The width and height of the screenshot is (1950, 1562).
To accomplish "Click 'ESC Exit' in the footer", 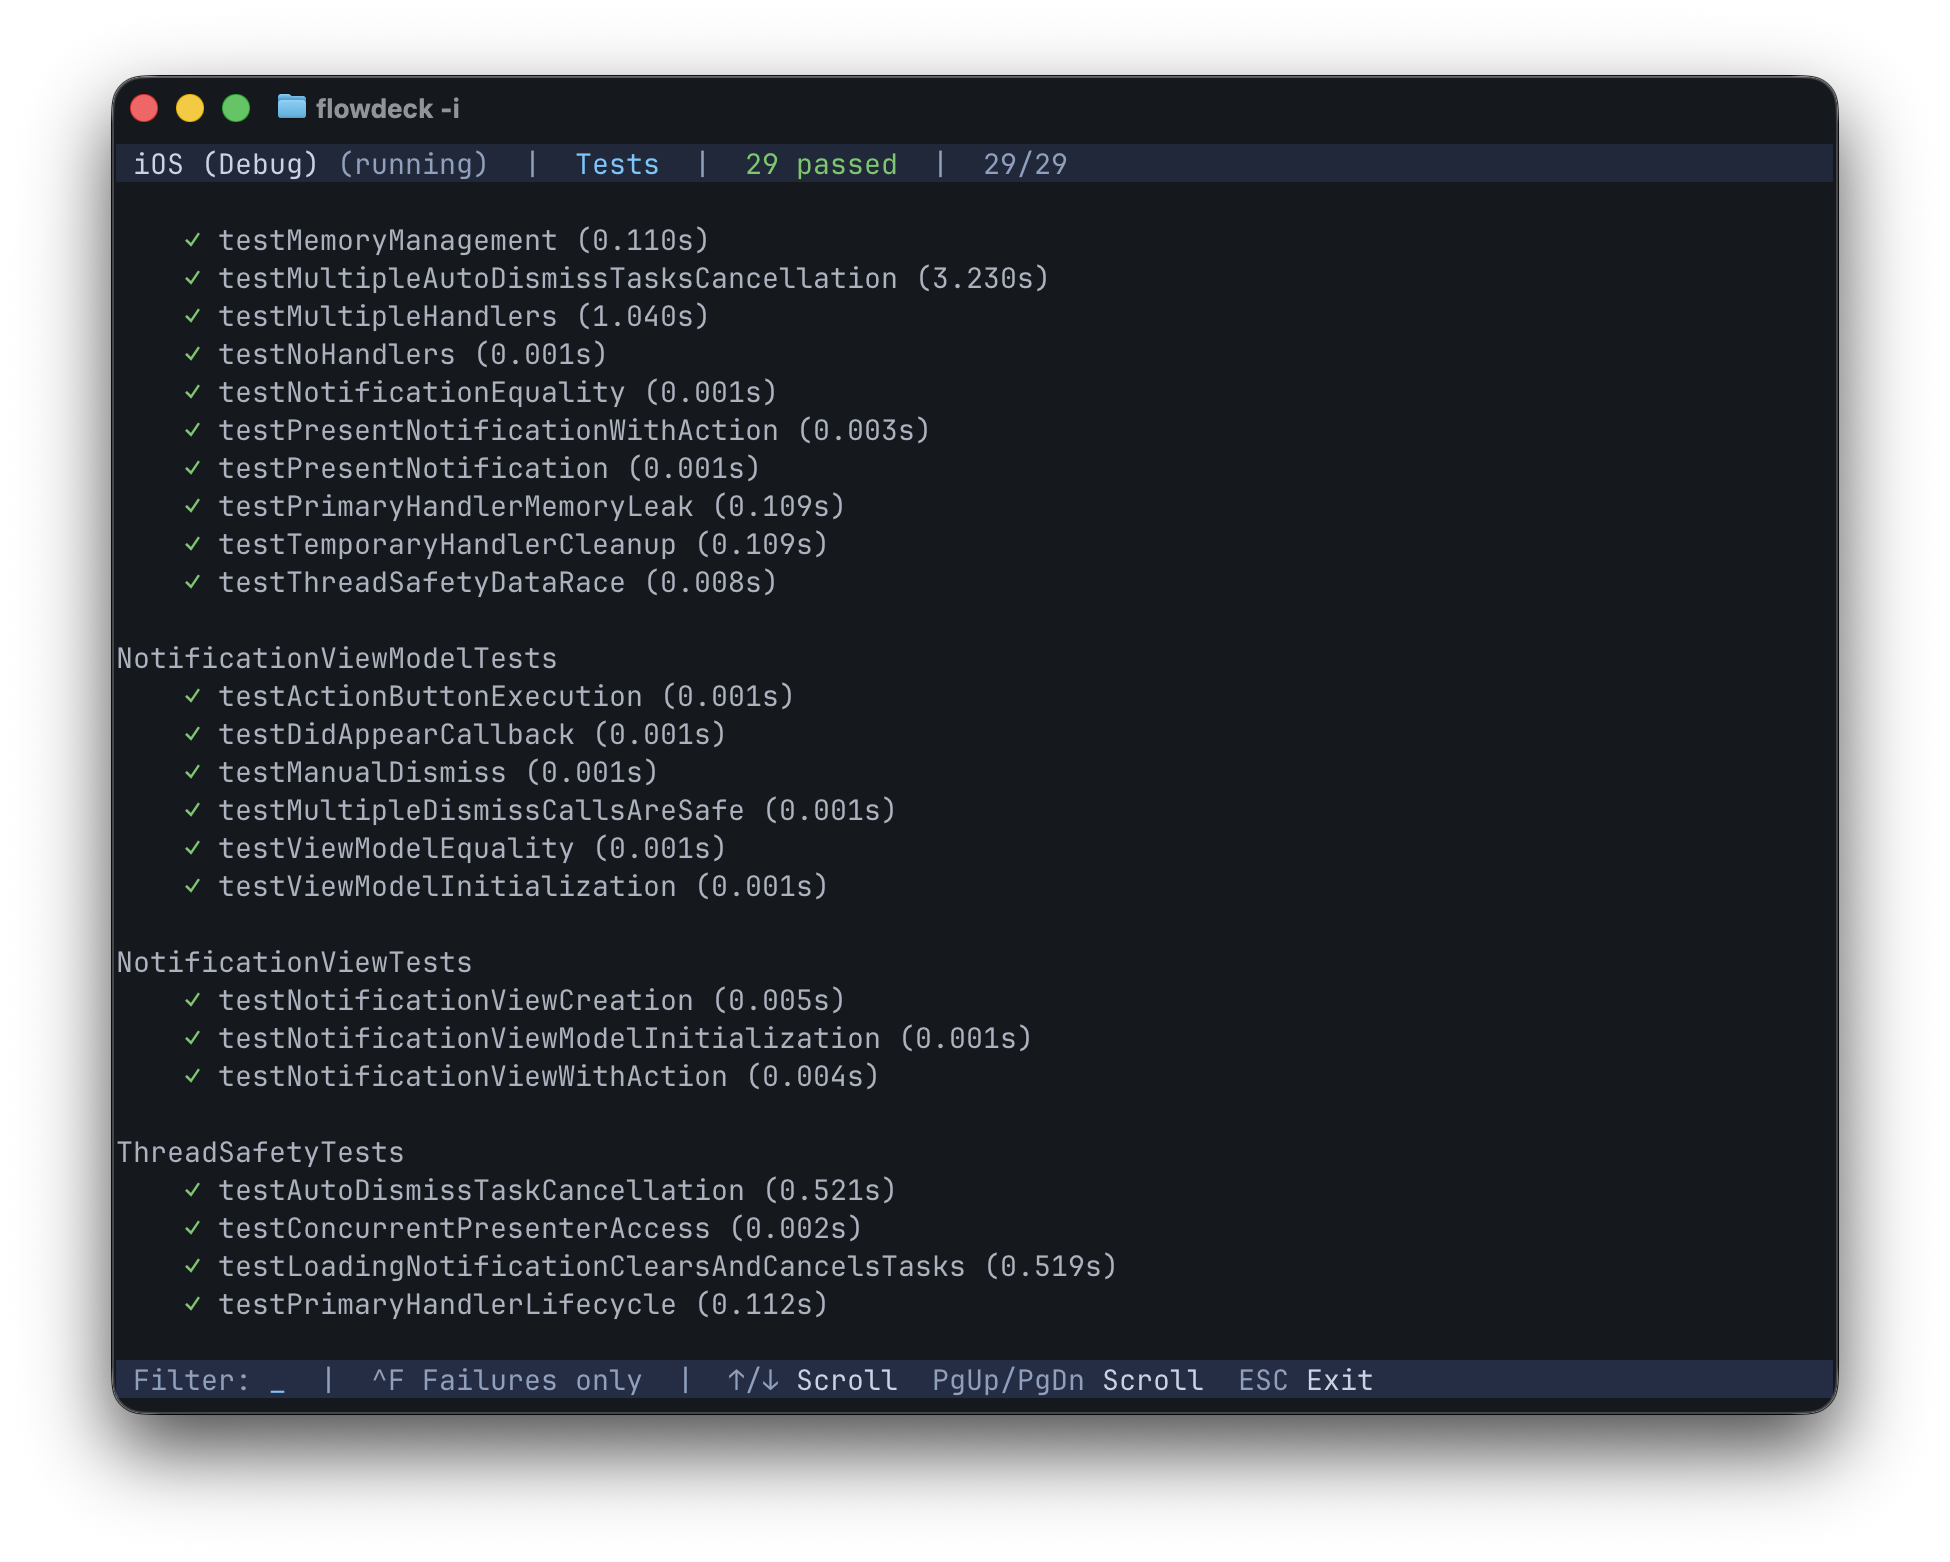I will coord(1305,1380).
